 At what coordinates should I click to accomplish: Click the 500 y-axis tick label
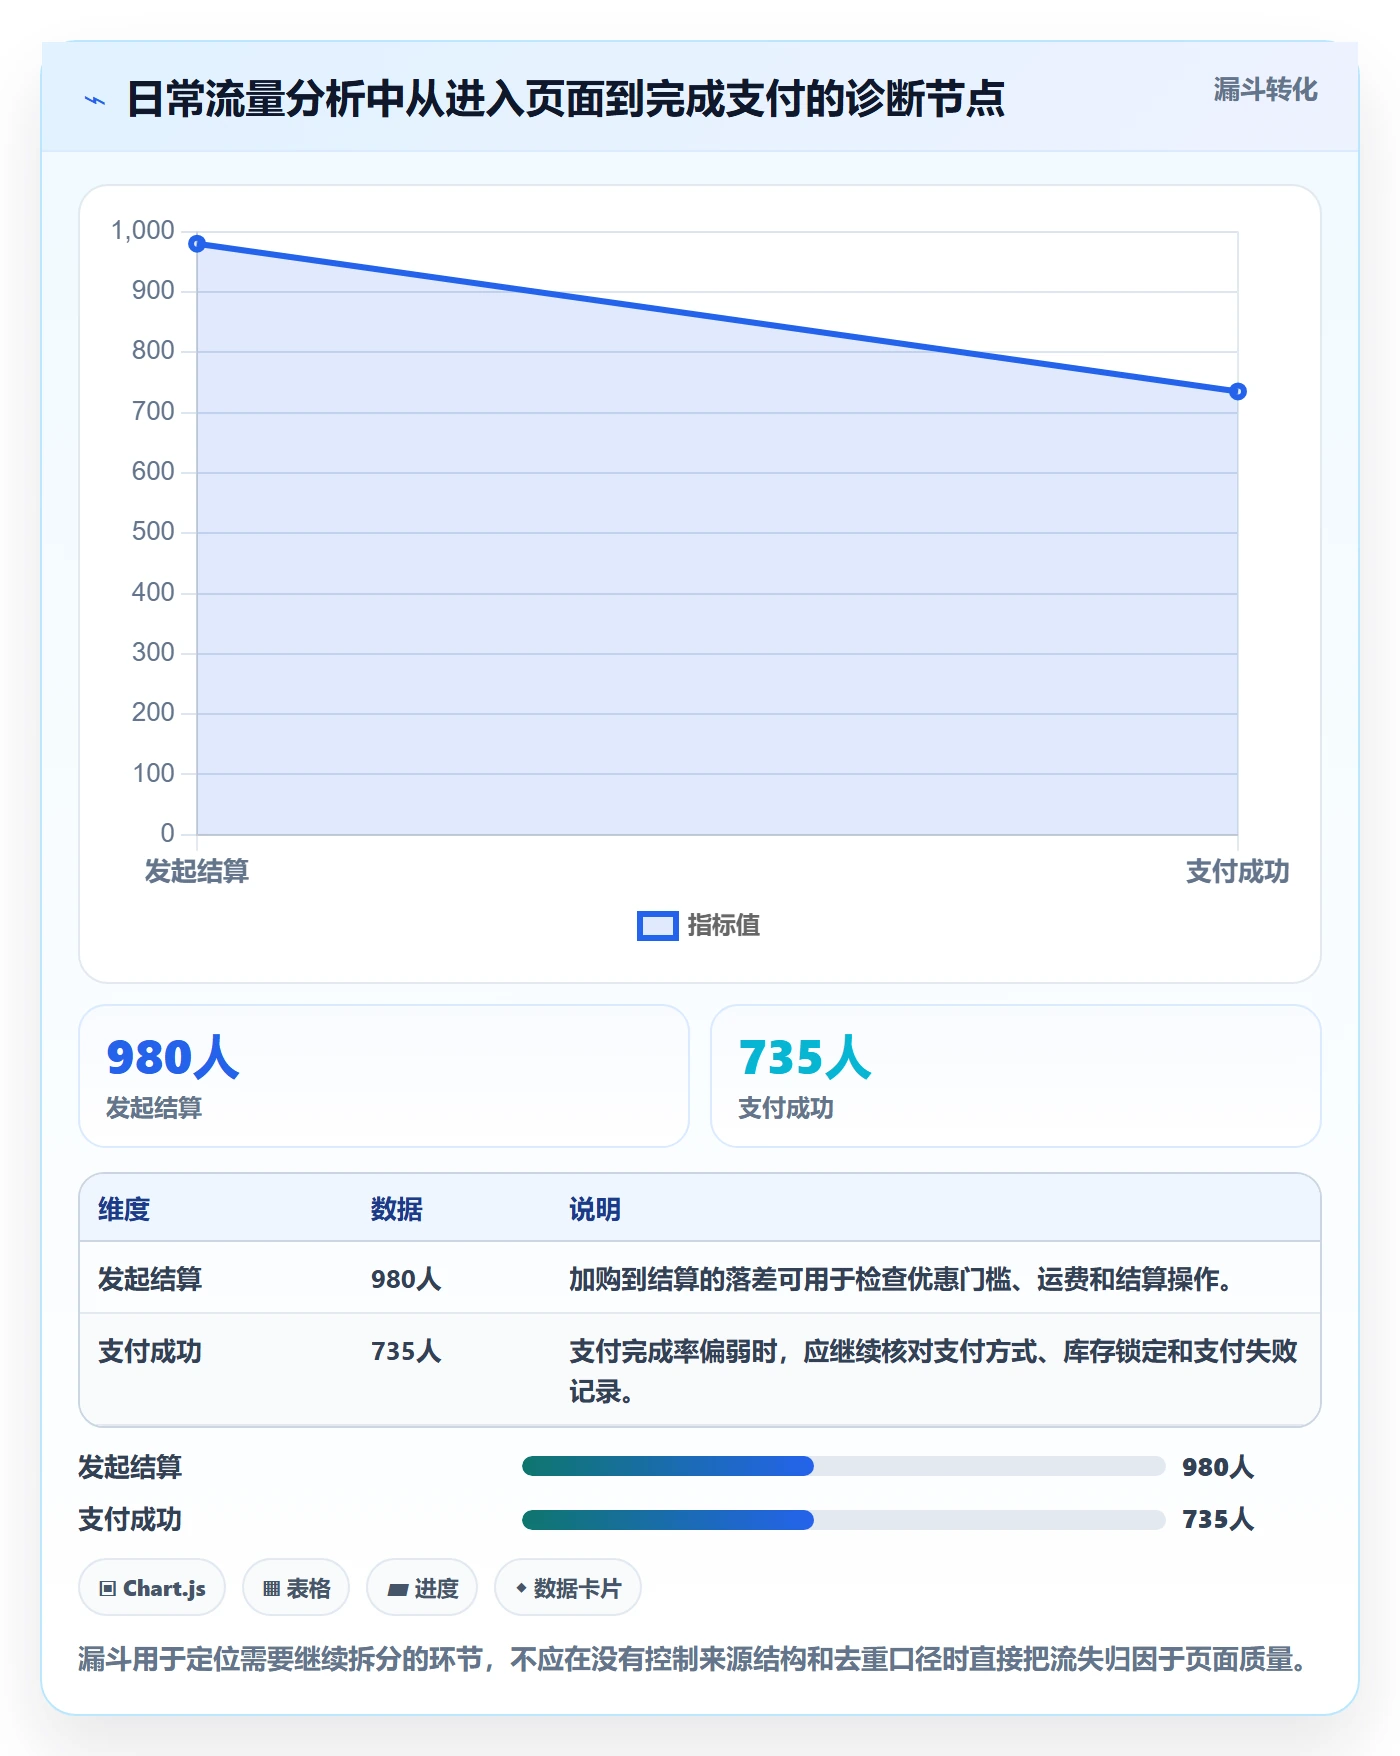(x=153, y=532)
